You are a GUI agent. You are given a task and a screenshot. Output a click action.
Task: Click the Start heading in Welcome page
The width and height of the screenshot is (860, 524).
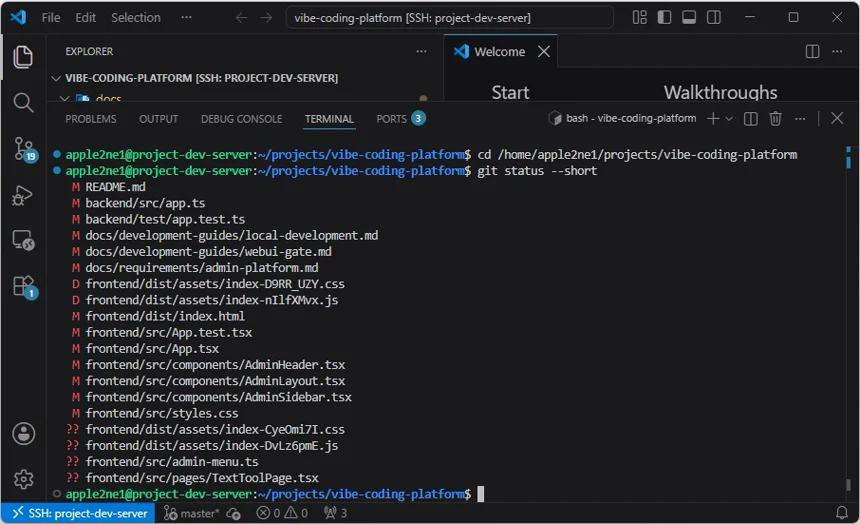point(510,92)
